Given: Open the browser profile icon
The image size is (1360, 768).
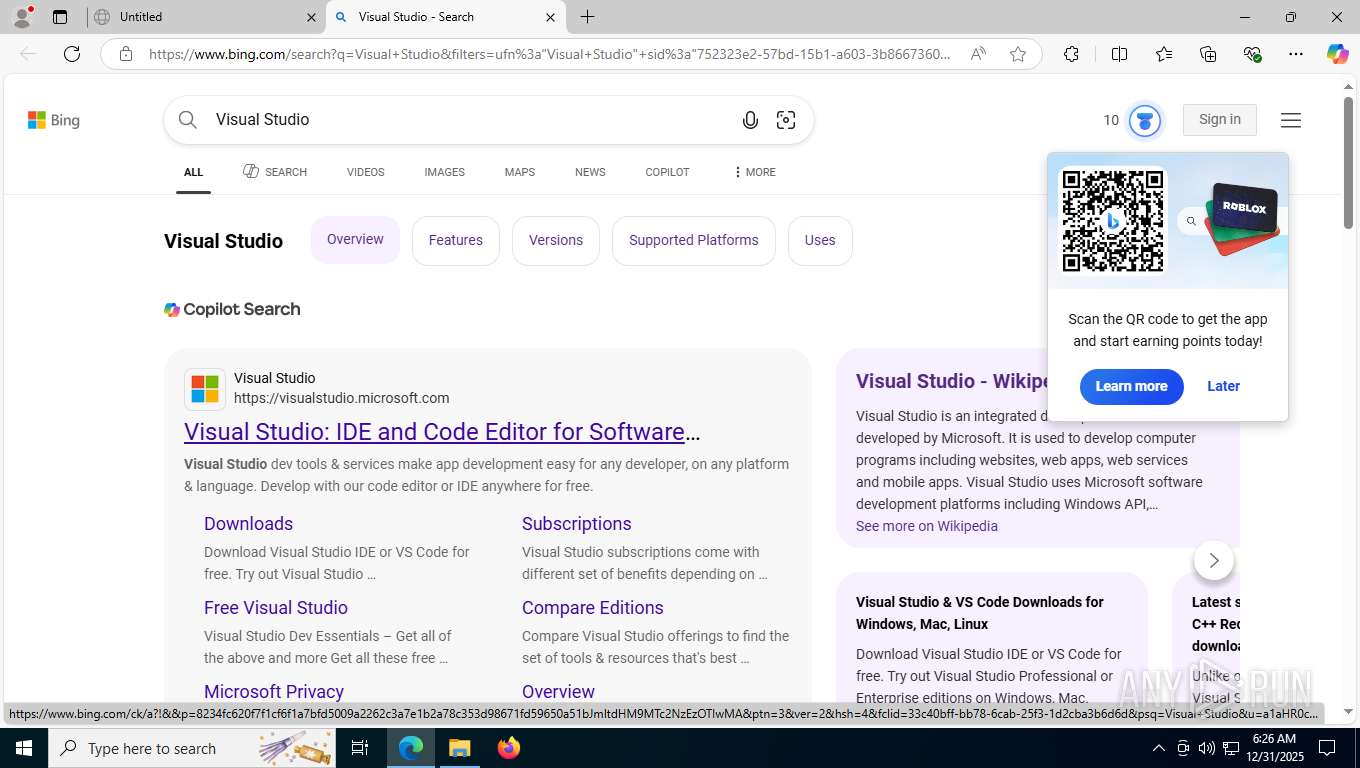Looking at the screenshot, I should (22, 17).
